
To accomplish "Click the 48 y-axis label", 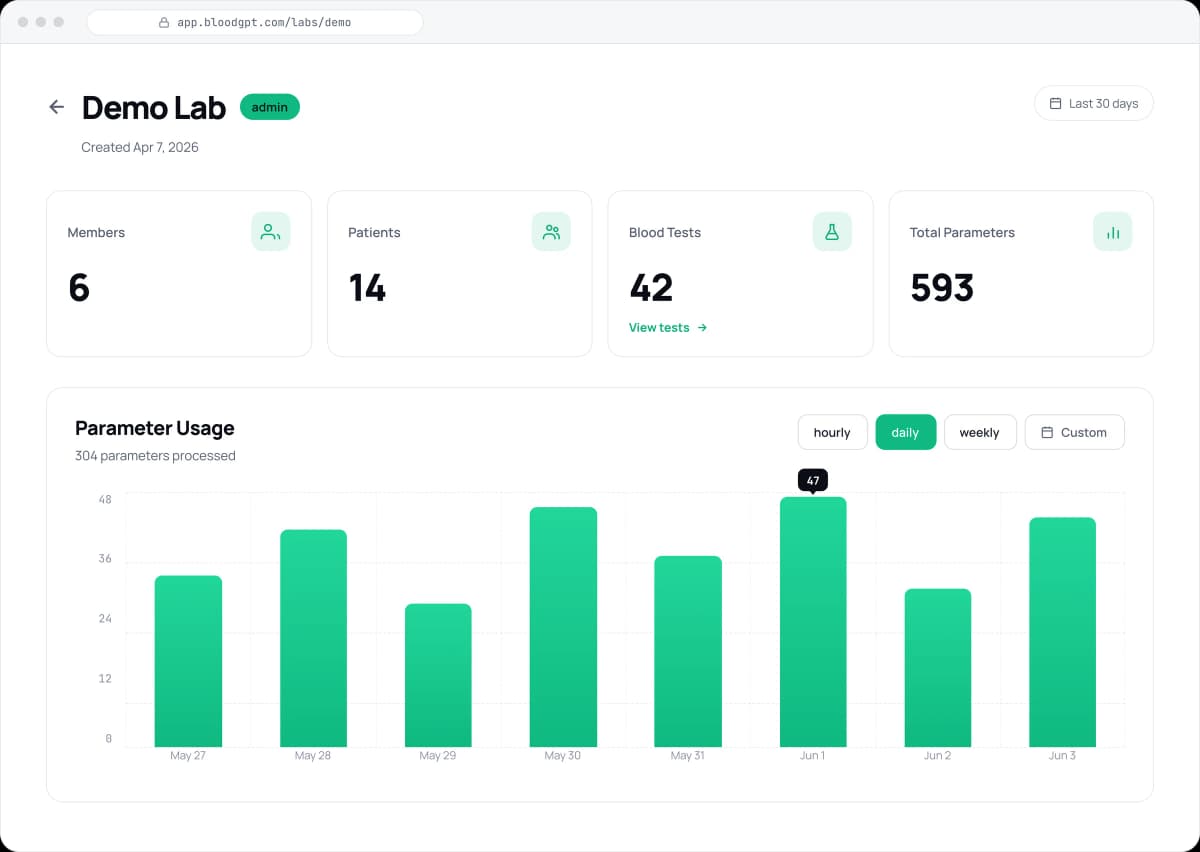I will click(105, 499).
